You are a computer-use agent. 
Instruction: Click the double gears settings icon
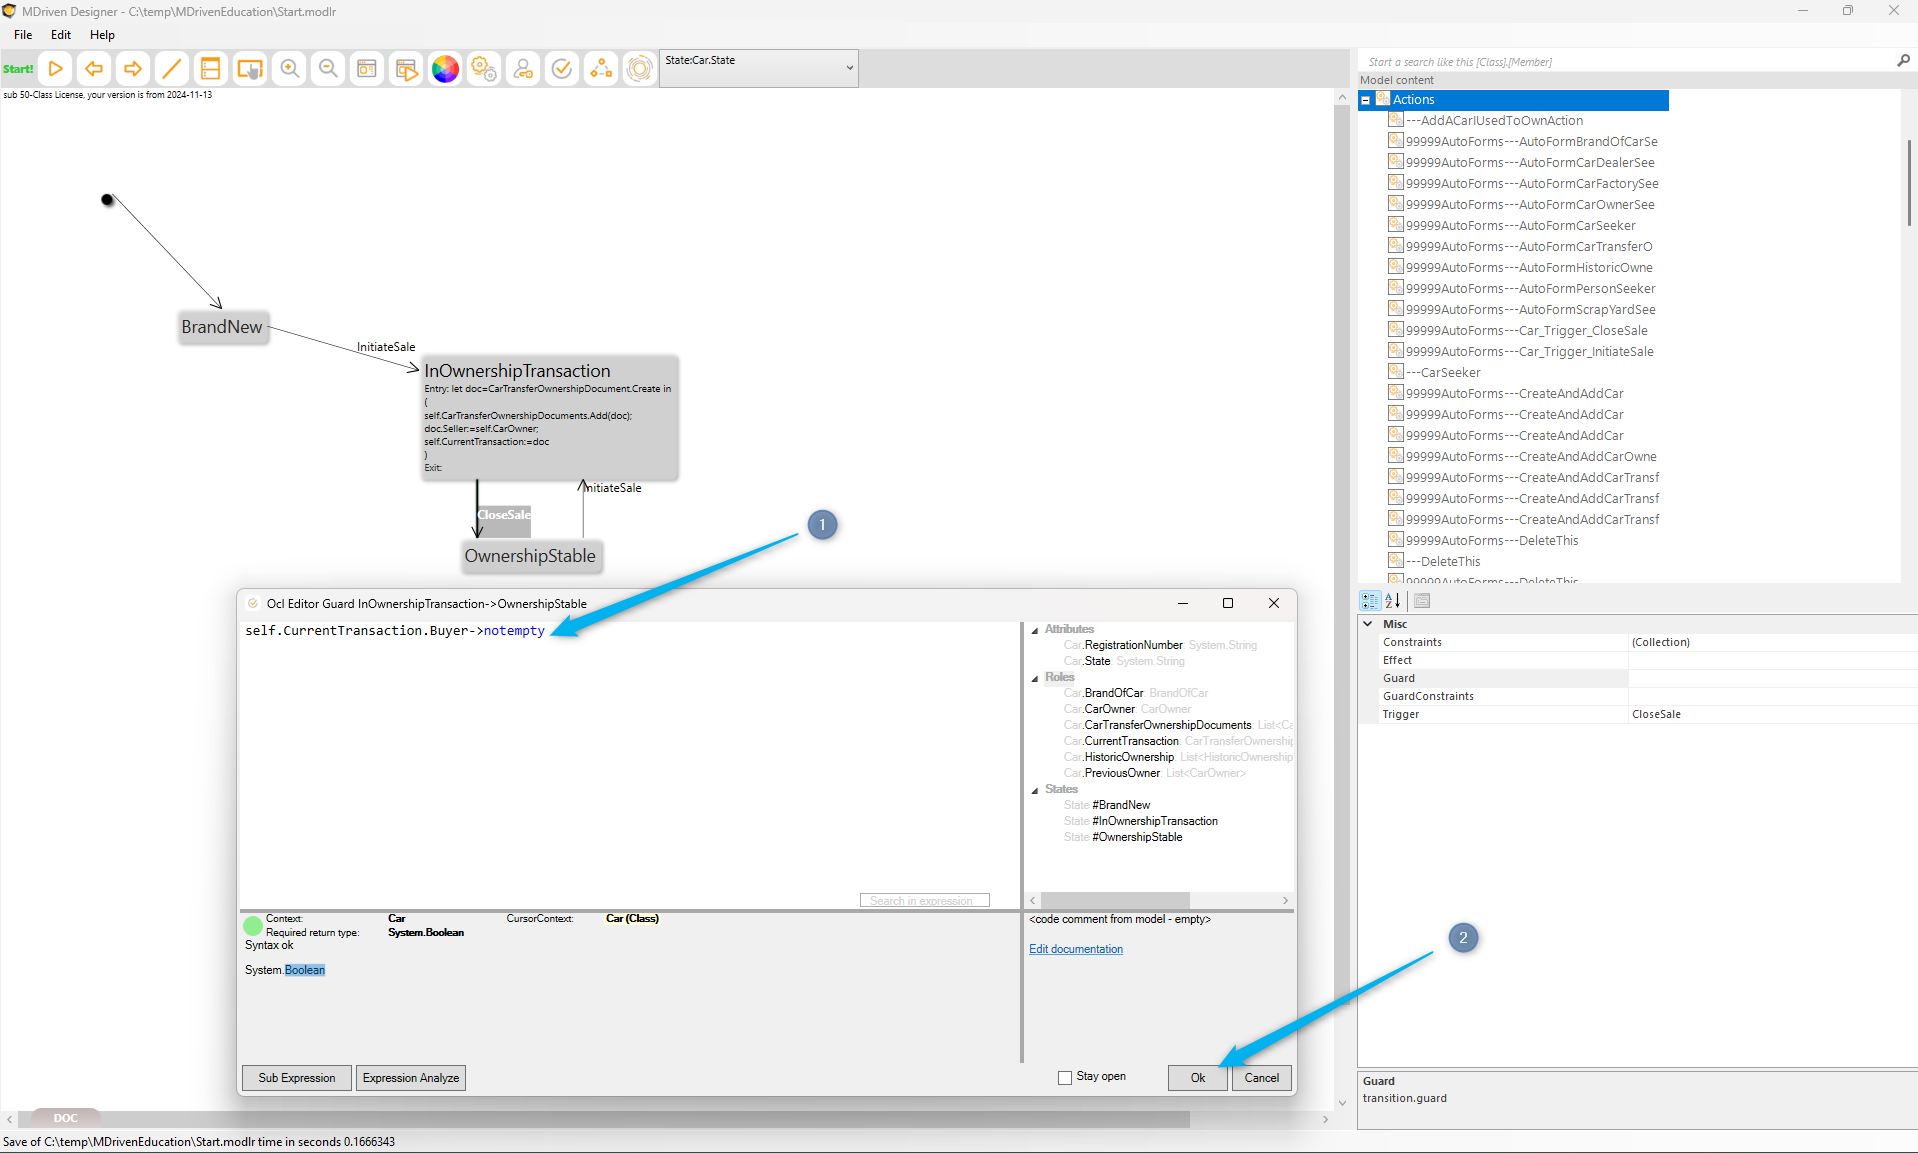tap(484, 69)
